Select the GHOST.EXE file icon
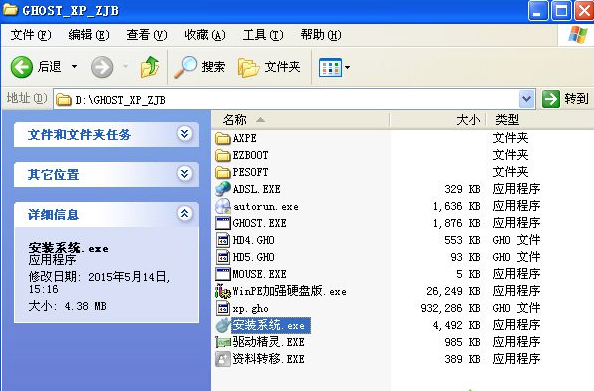 [x=223, y=223]
